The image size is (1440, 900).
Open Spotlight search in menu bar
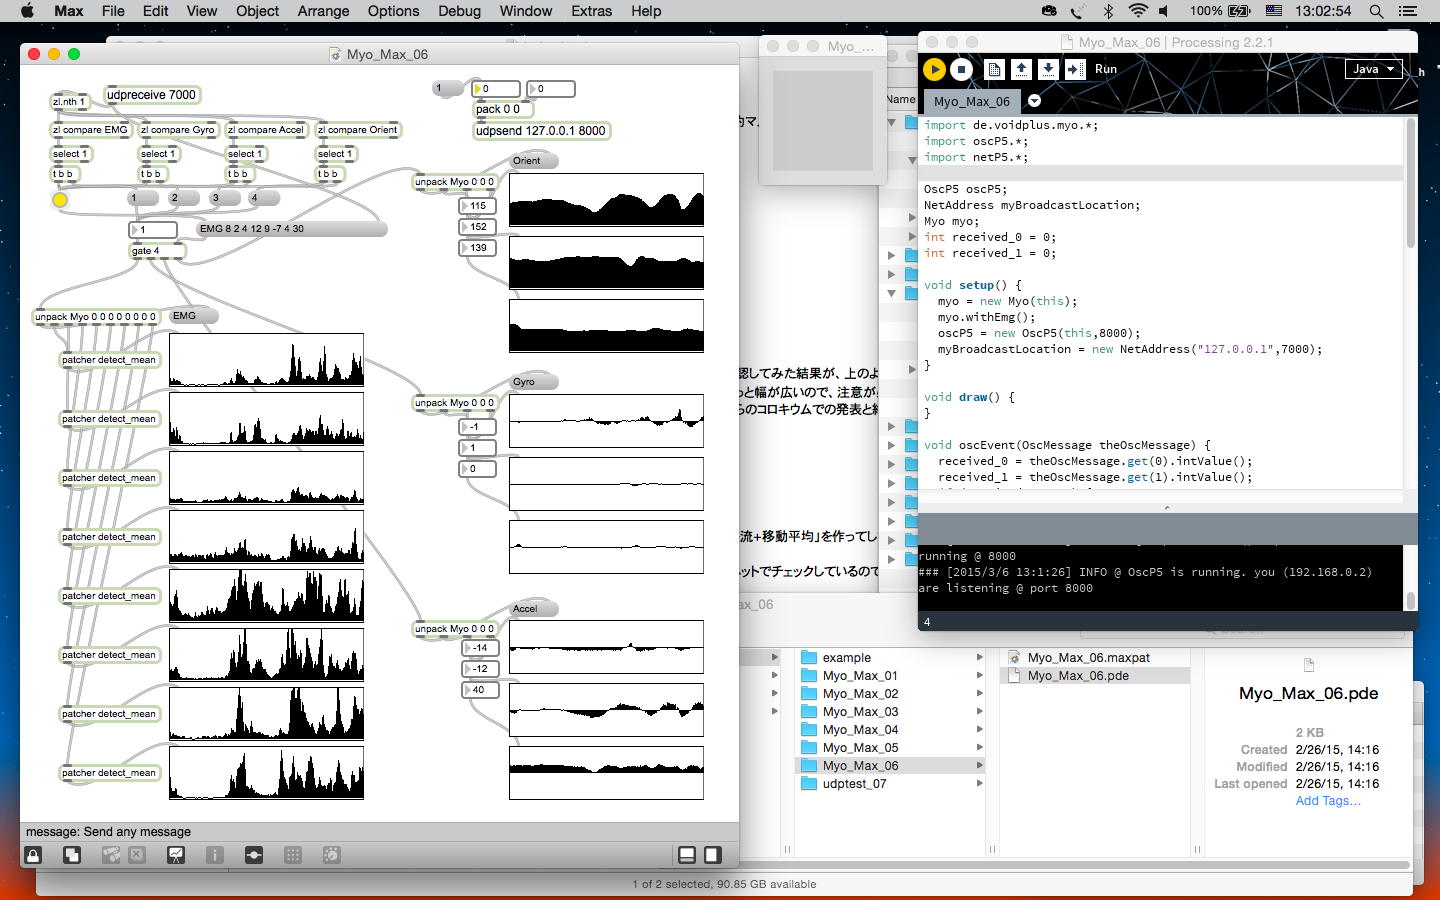click(x=1376, y=11)
